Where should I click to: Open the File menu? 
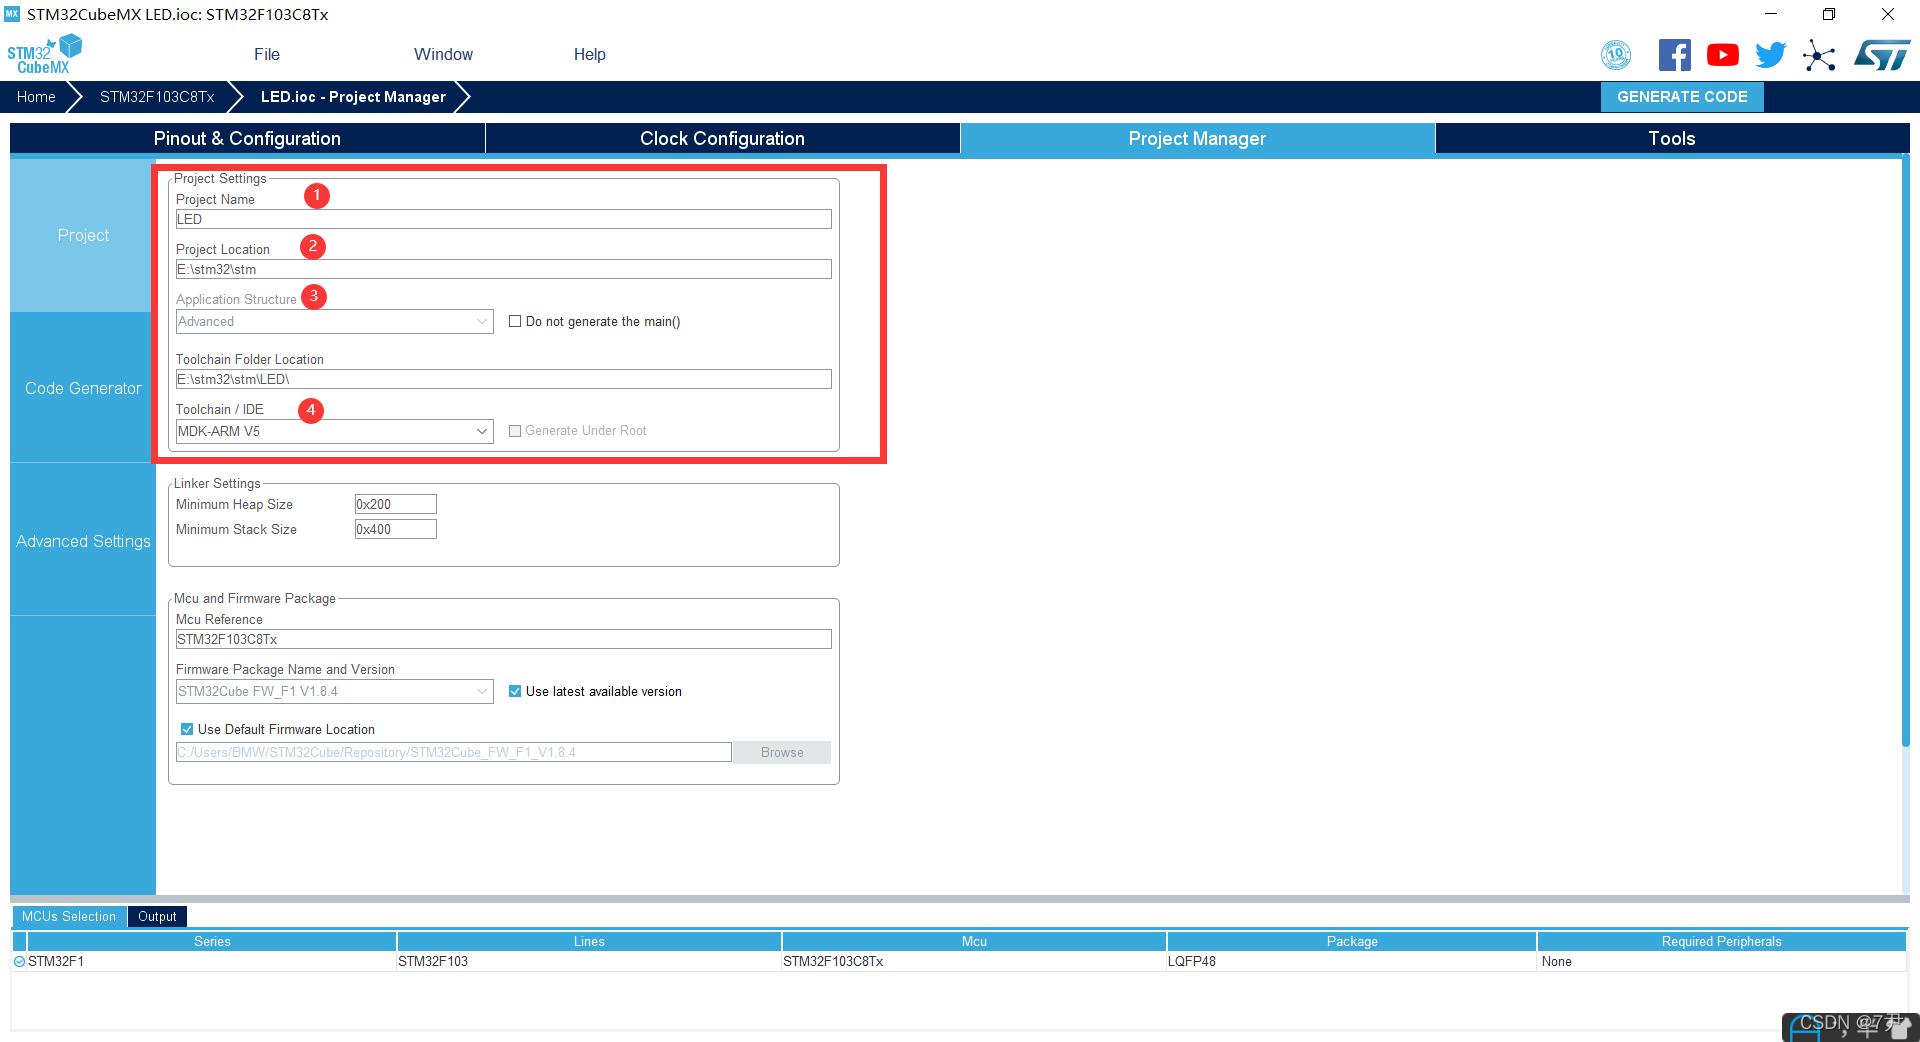tap(267, 54)
